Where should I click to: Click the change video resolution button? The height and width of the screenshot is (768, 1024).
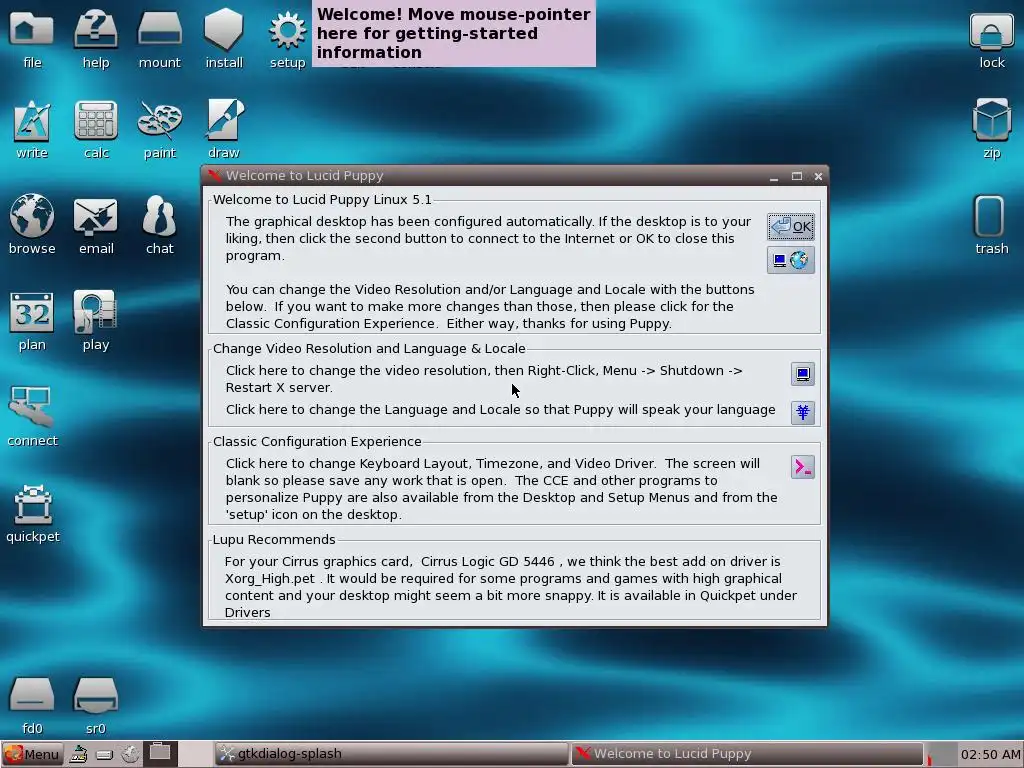(803, 374)
